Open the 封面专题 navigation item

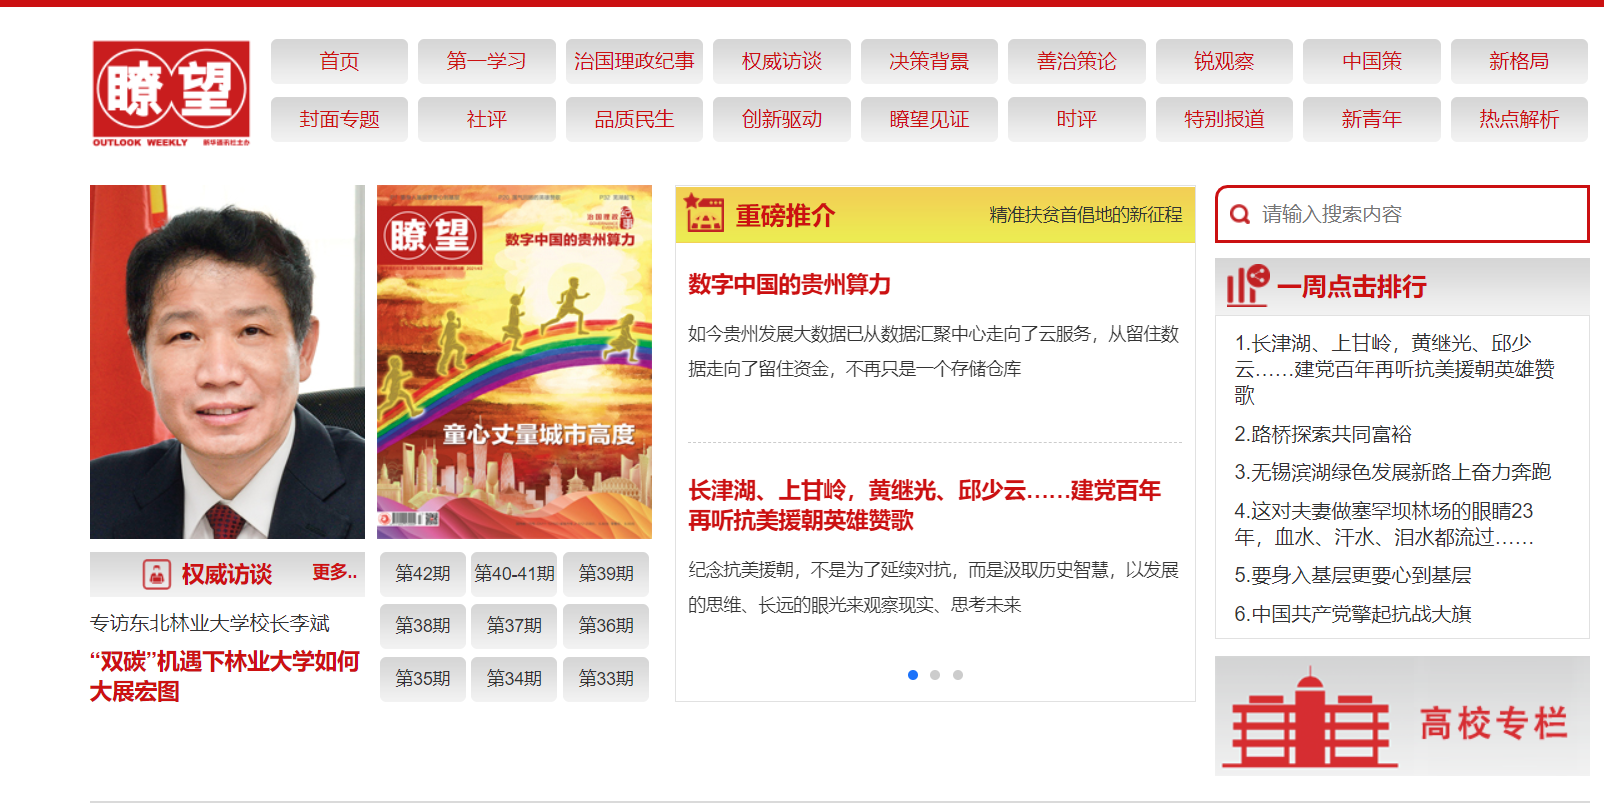[x=339, y=119]
